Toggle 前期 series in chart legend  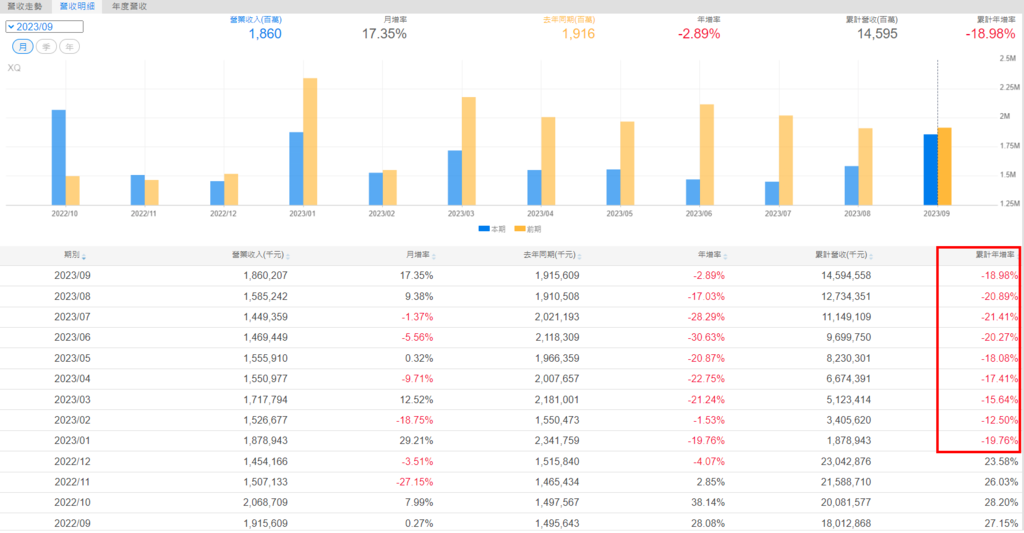click(528, 229)
